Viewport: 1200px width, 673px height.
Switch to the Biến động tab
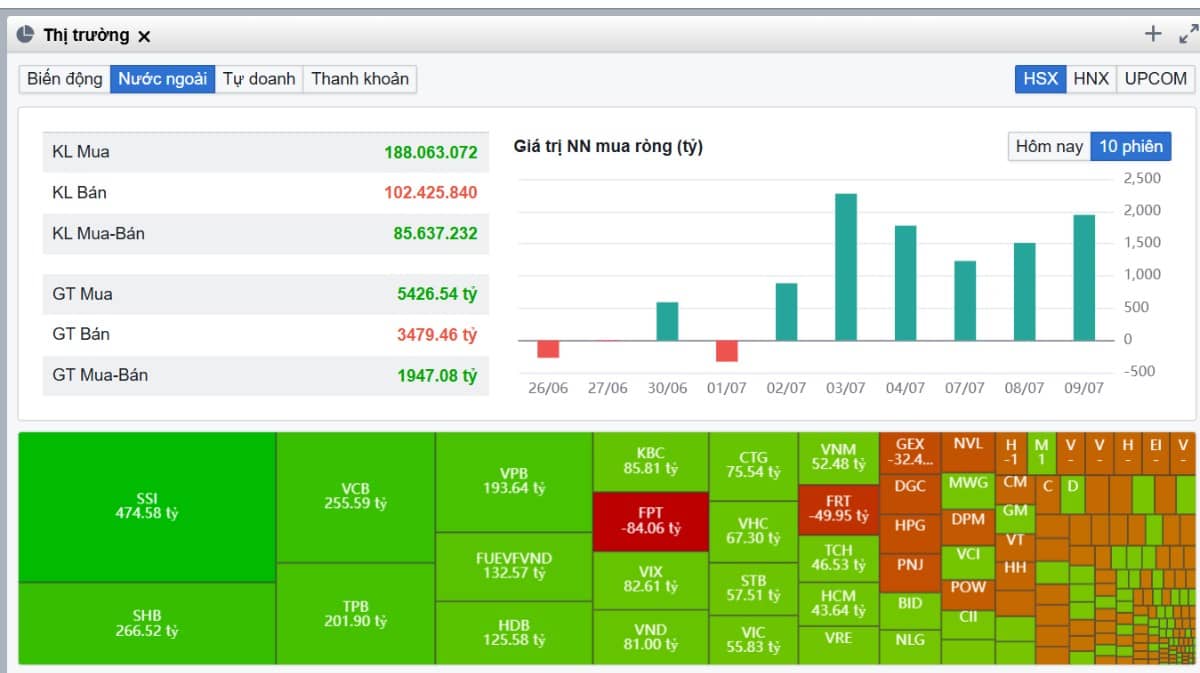65,79
